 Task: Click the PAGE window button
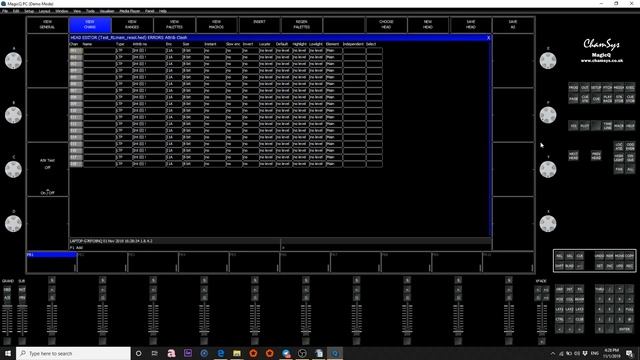[573, 99]
